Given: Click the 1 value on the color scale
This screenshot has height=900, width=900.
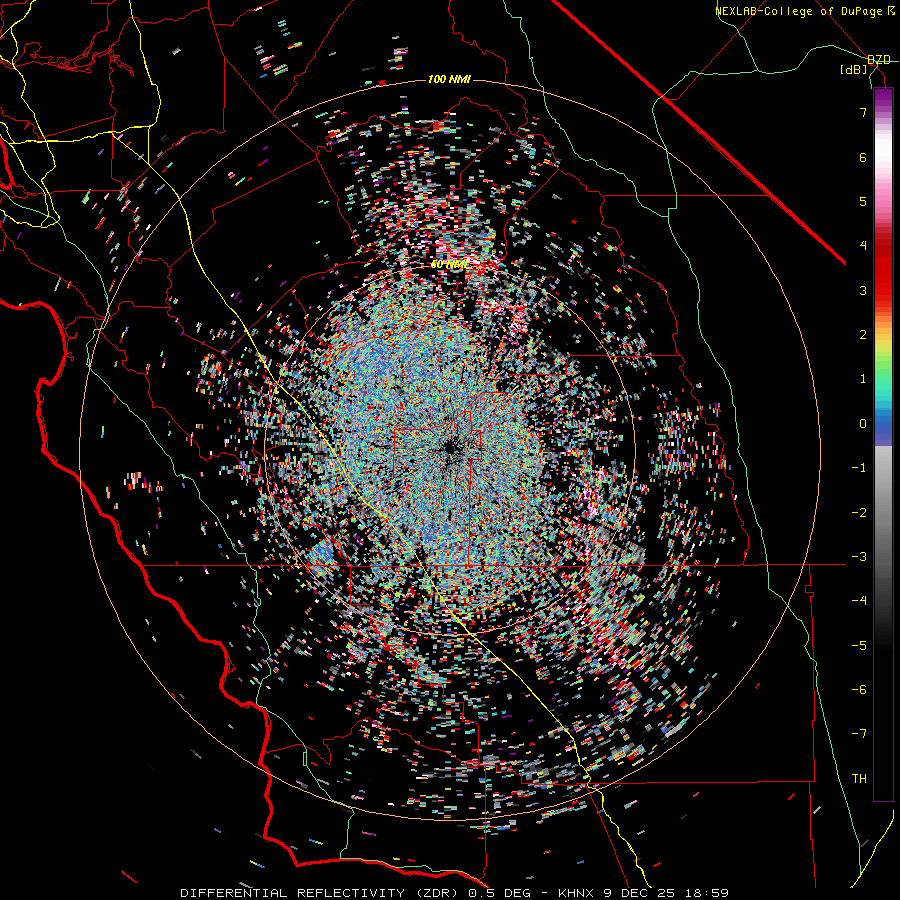Looking at the screenshot, I should [863, 379].
